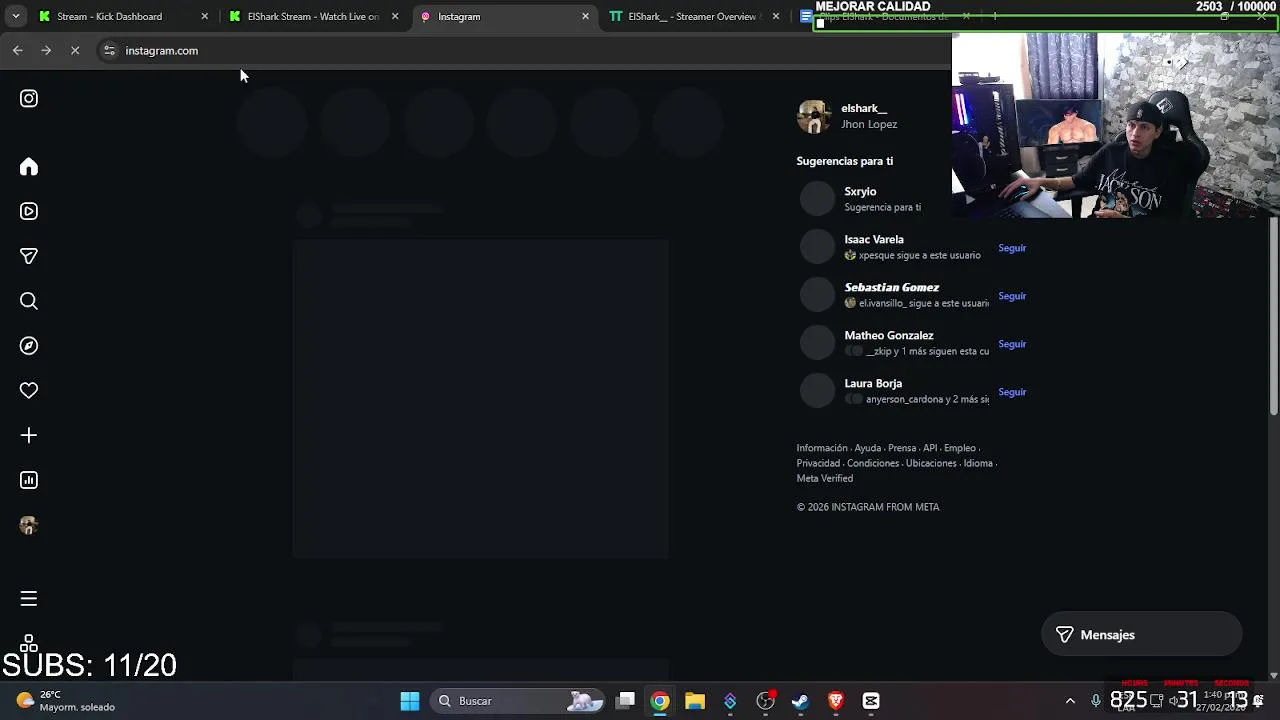Image resolution: width=1280 pixels, height=720 pixels.
Task: Close the Kick Dashboard tab
Action: tap(205, 16)
